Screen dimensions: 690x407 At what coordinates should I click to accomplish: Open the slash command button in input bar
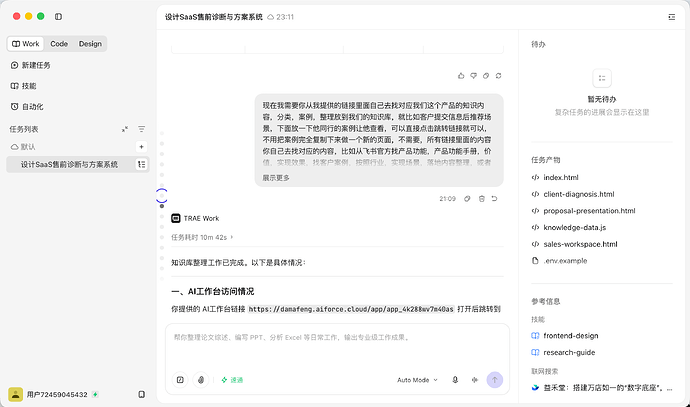(180, 380)
